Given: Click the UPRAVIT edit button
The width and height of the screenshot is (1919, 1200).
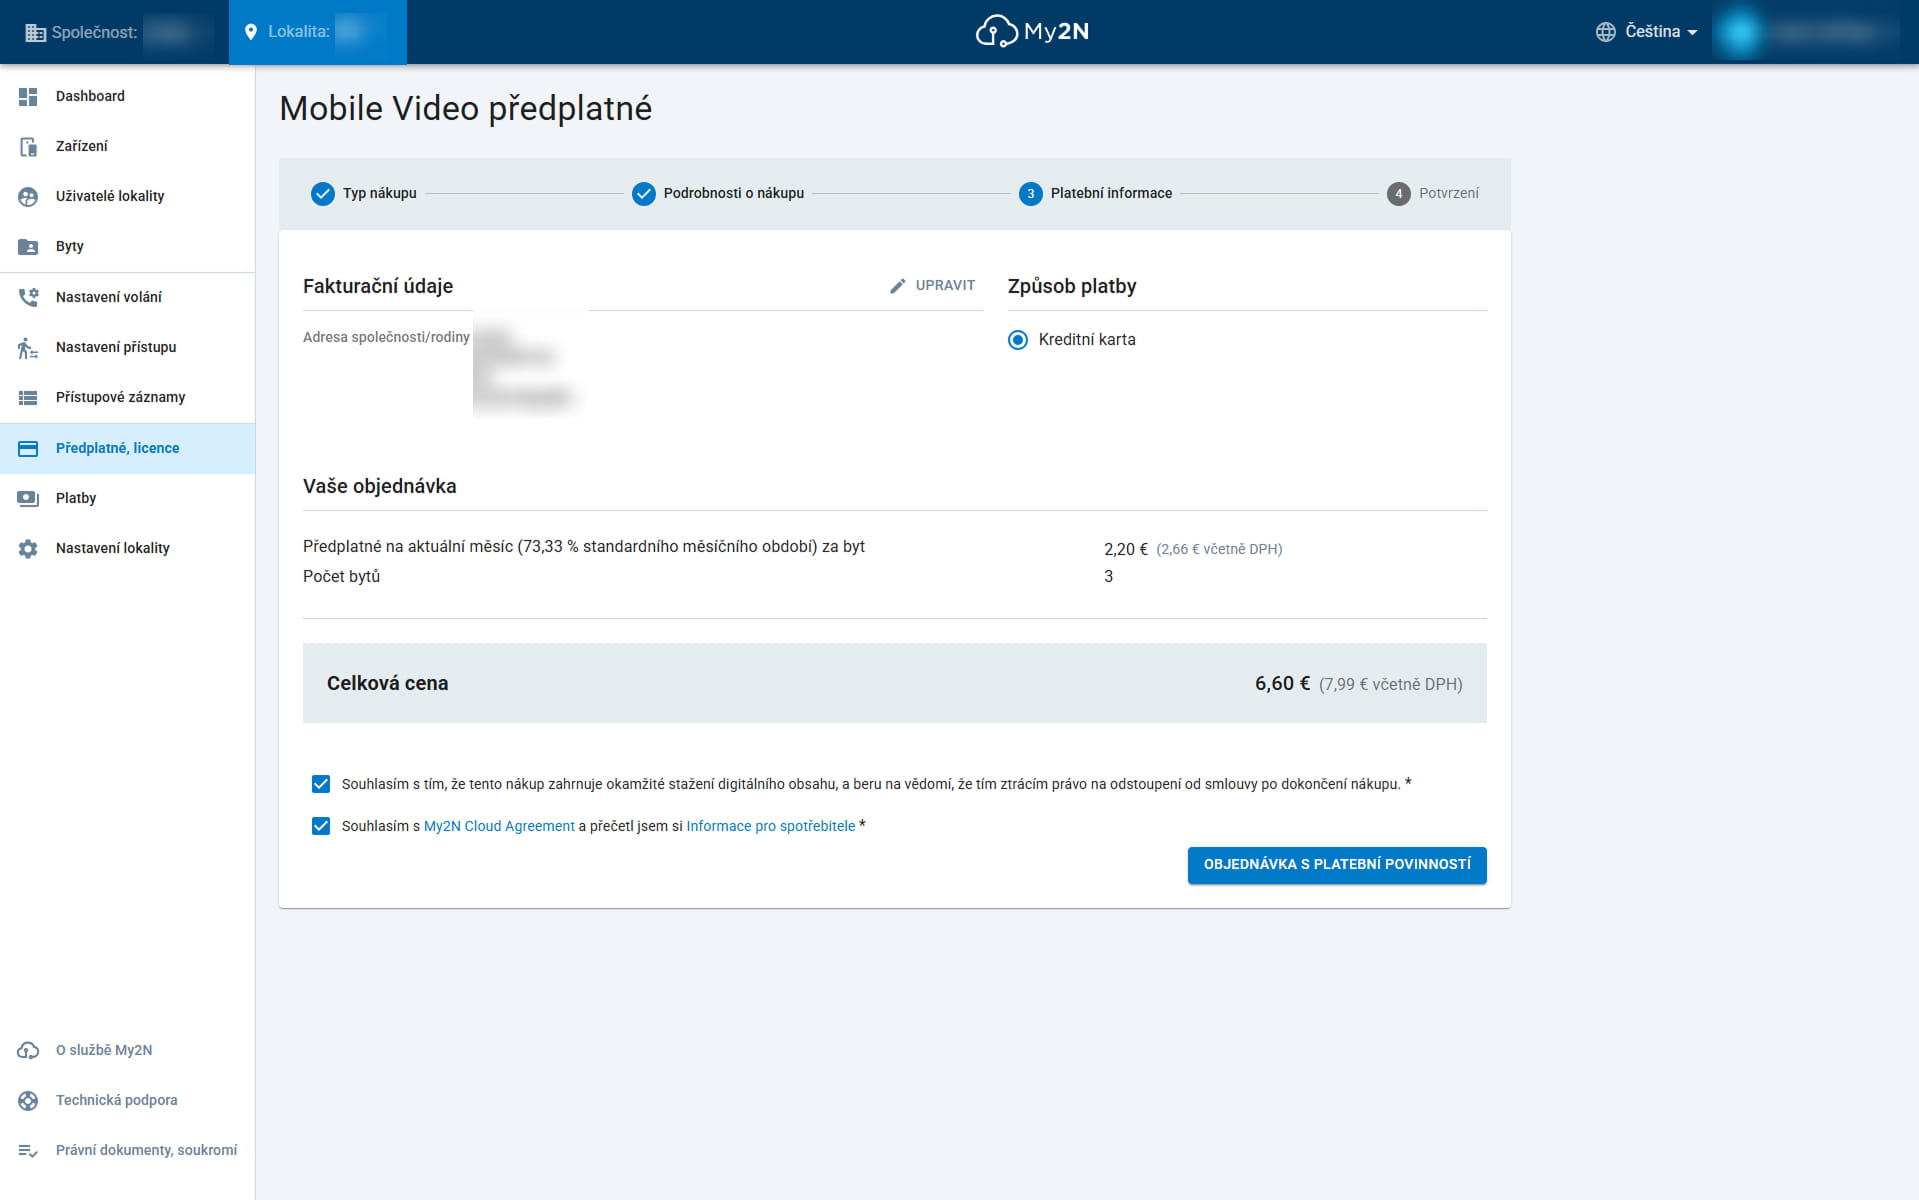Looking at the screenshot, I should tap(932, 286).
